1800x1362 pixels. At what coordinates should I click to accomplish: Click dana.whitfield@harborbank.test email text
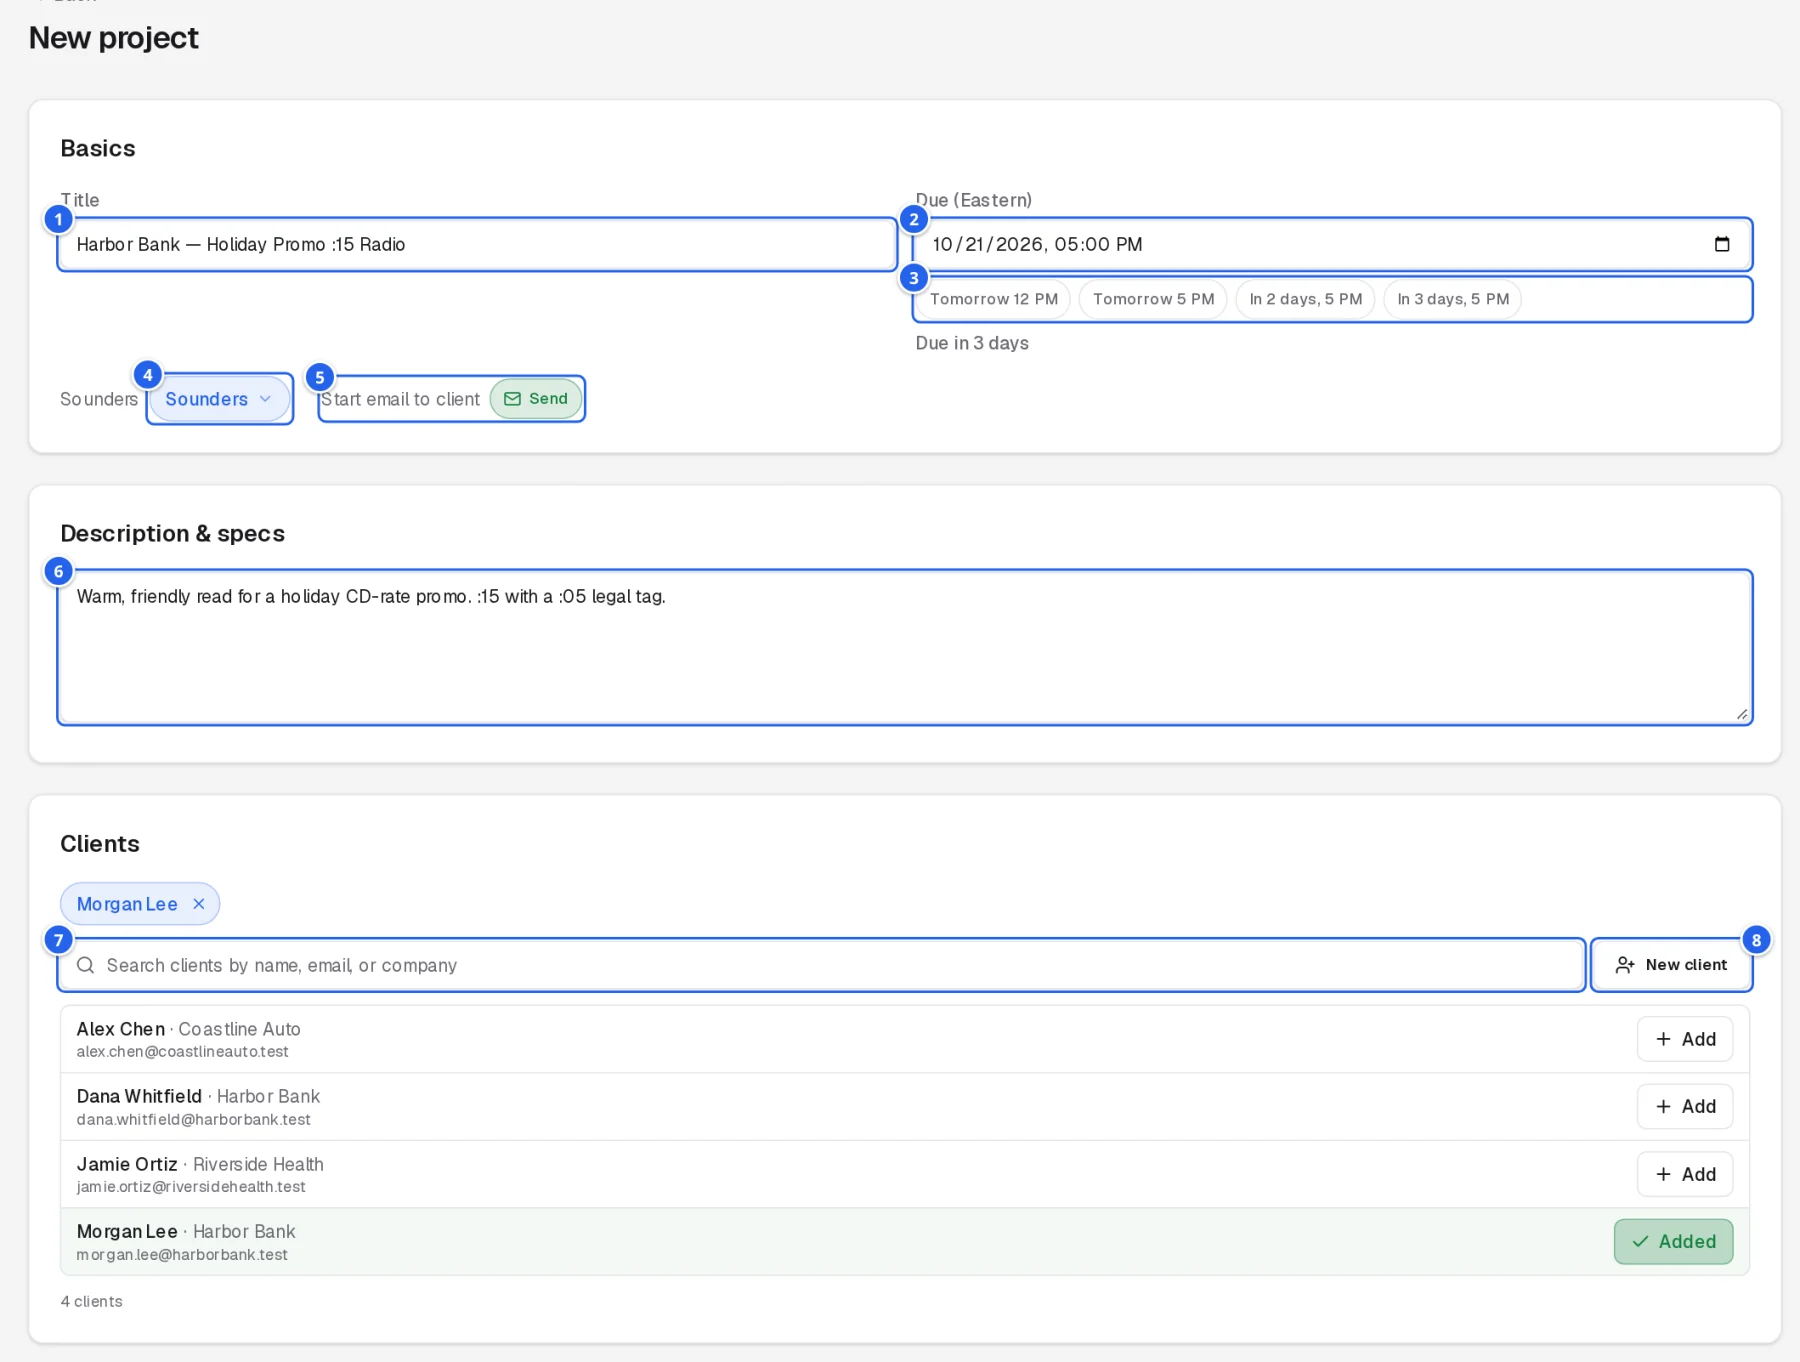pyautogui.click(x=194, y=1120)
